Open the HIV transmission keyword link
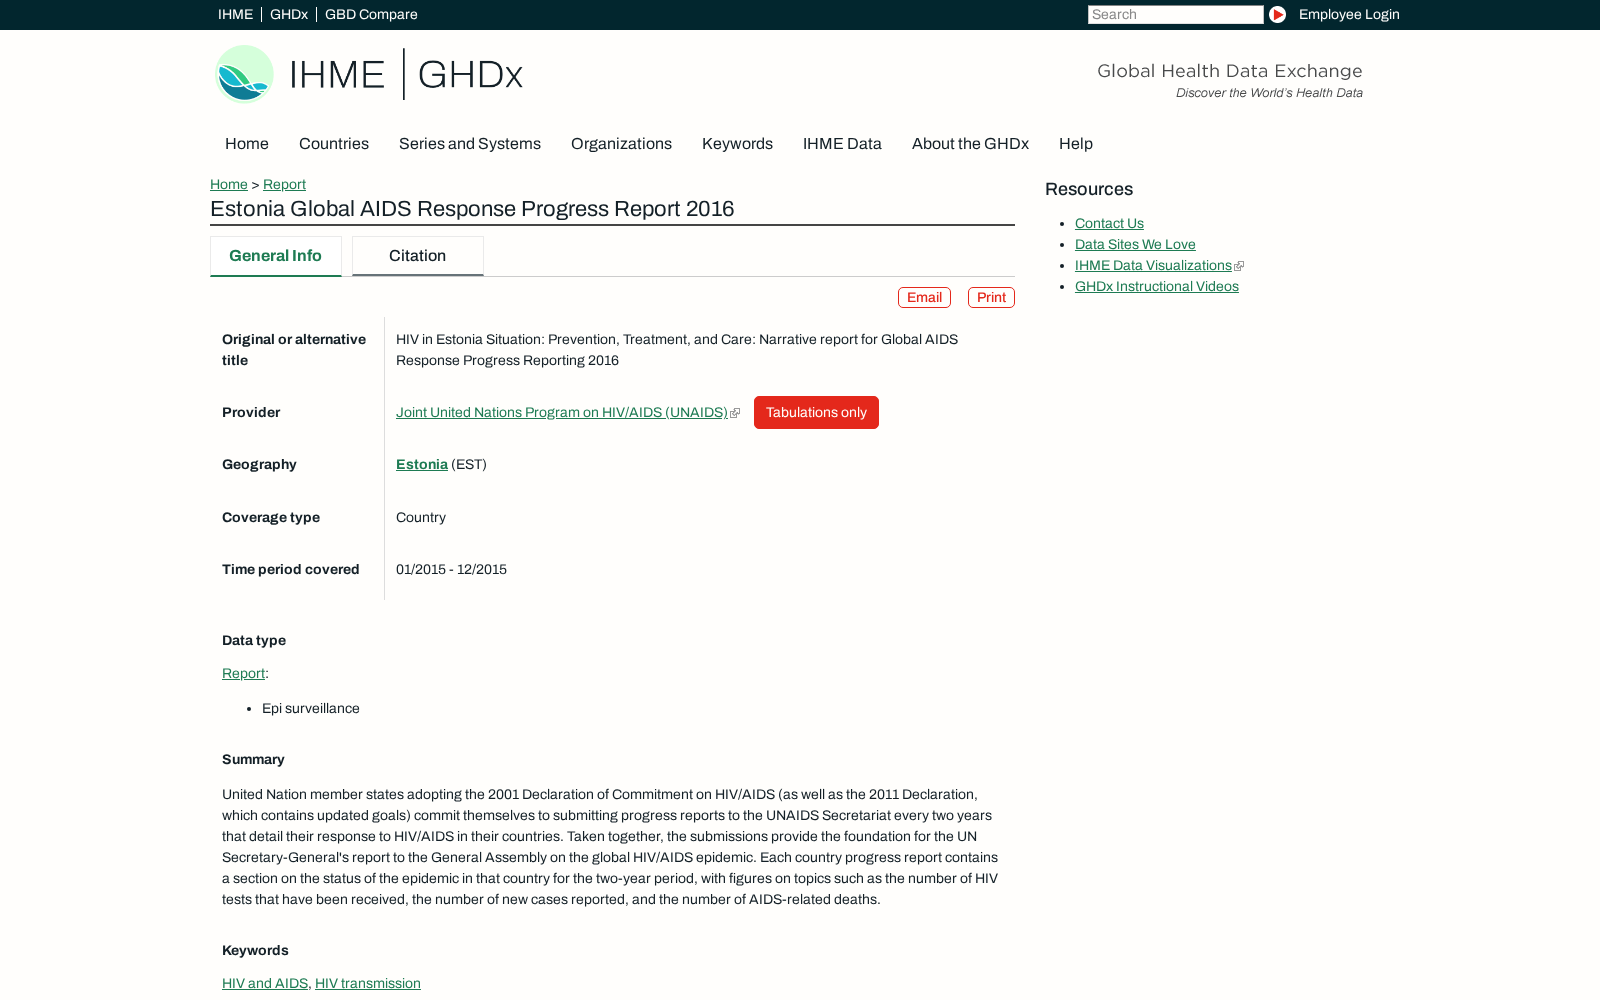1600x1000 pixels. point(368,984)
